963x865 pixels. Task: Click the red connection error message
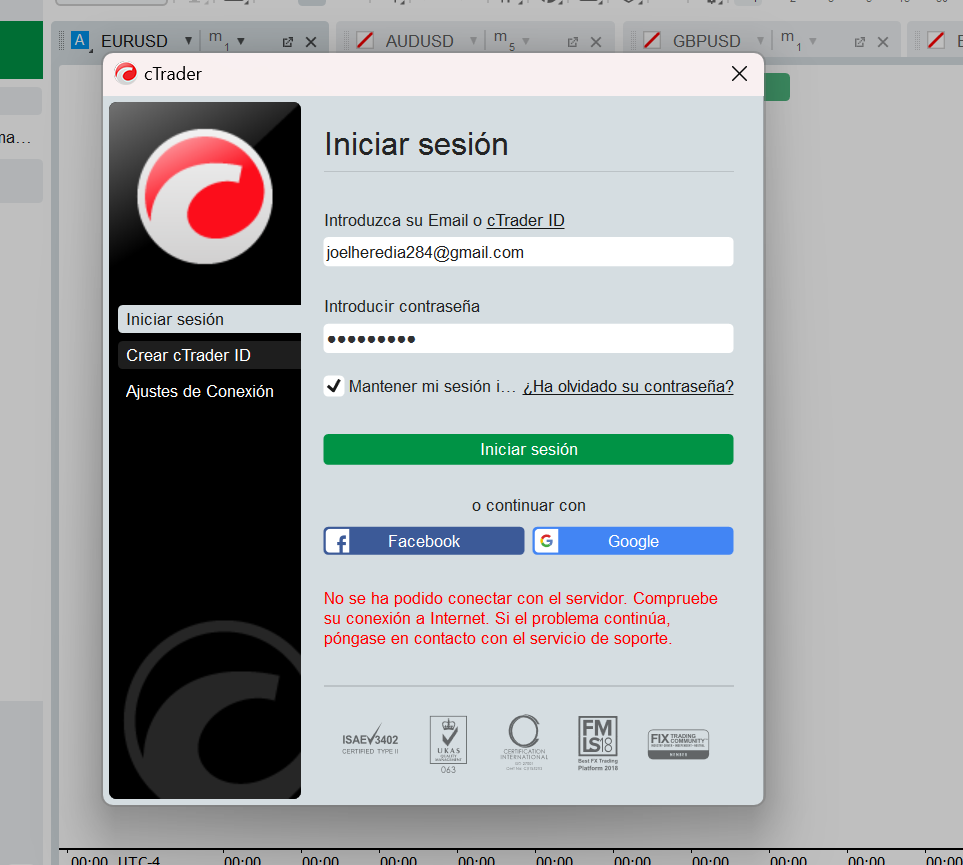tap(521, 619)
